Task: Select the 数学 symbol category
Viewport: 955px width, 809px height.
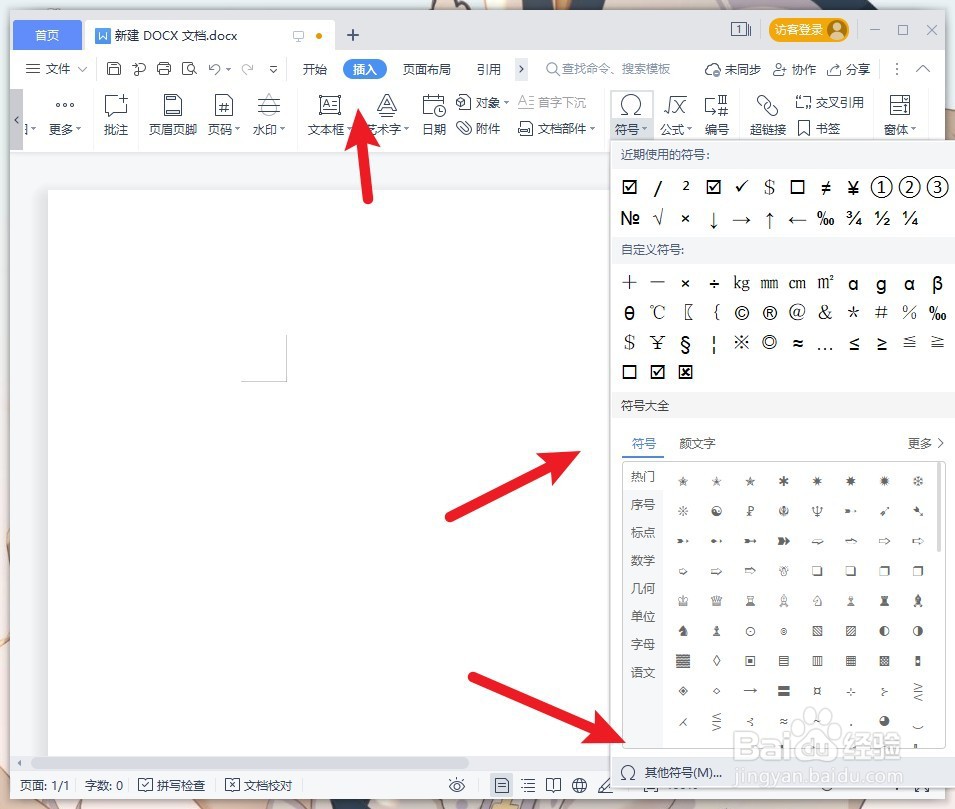Action: (x=643, y=560)
